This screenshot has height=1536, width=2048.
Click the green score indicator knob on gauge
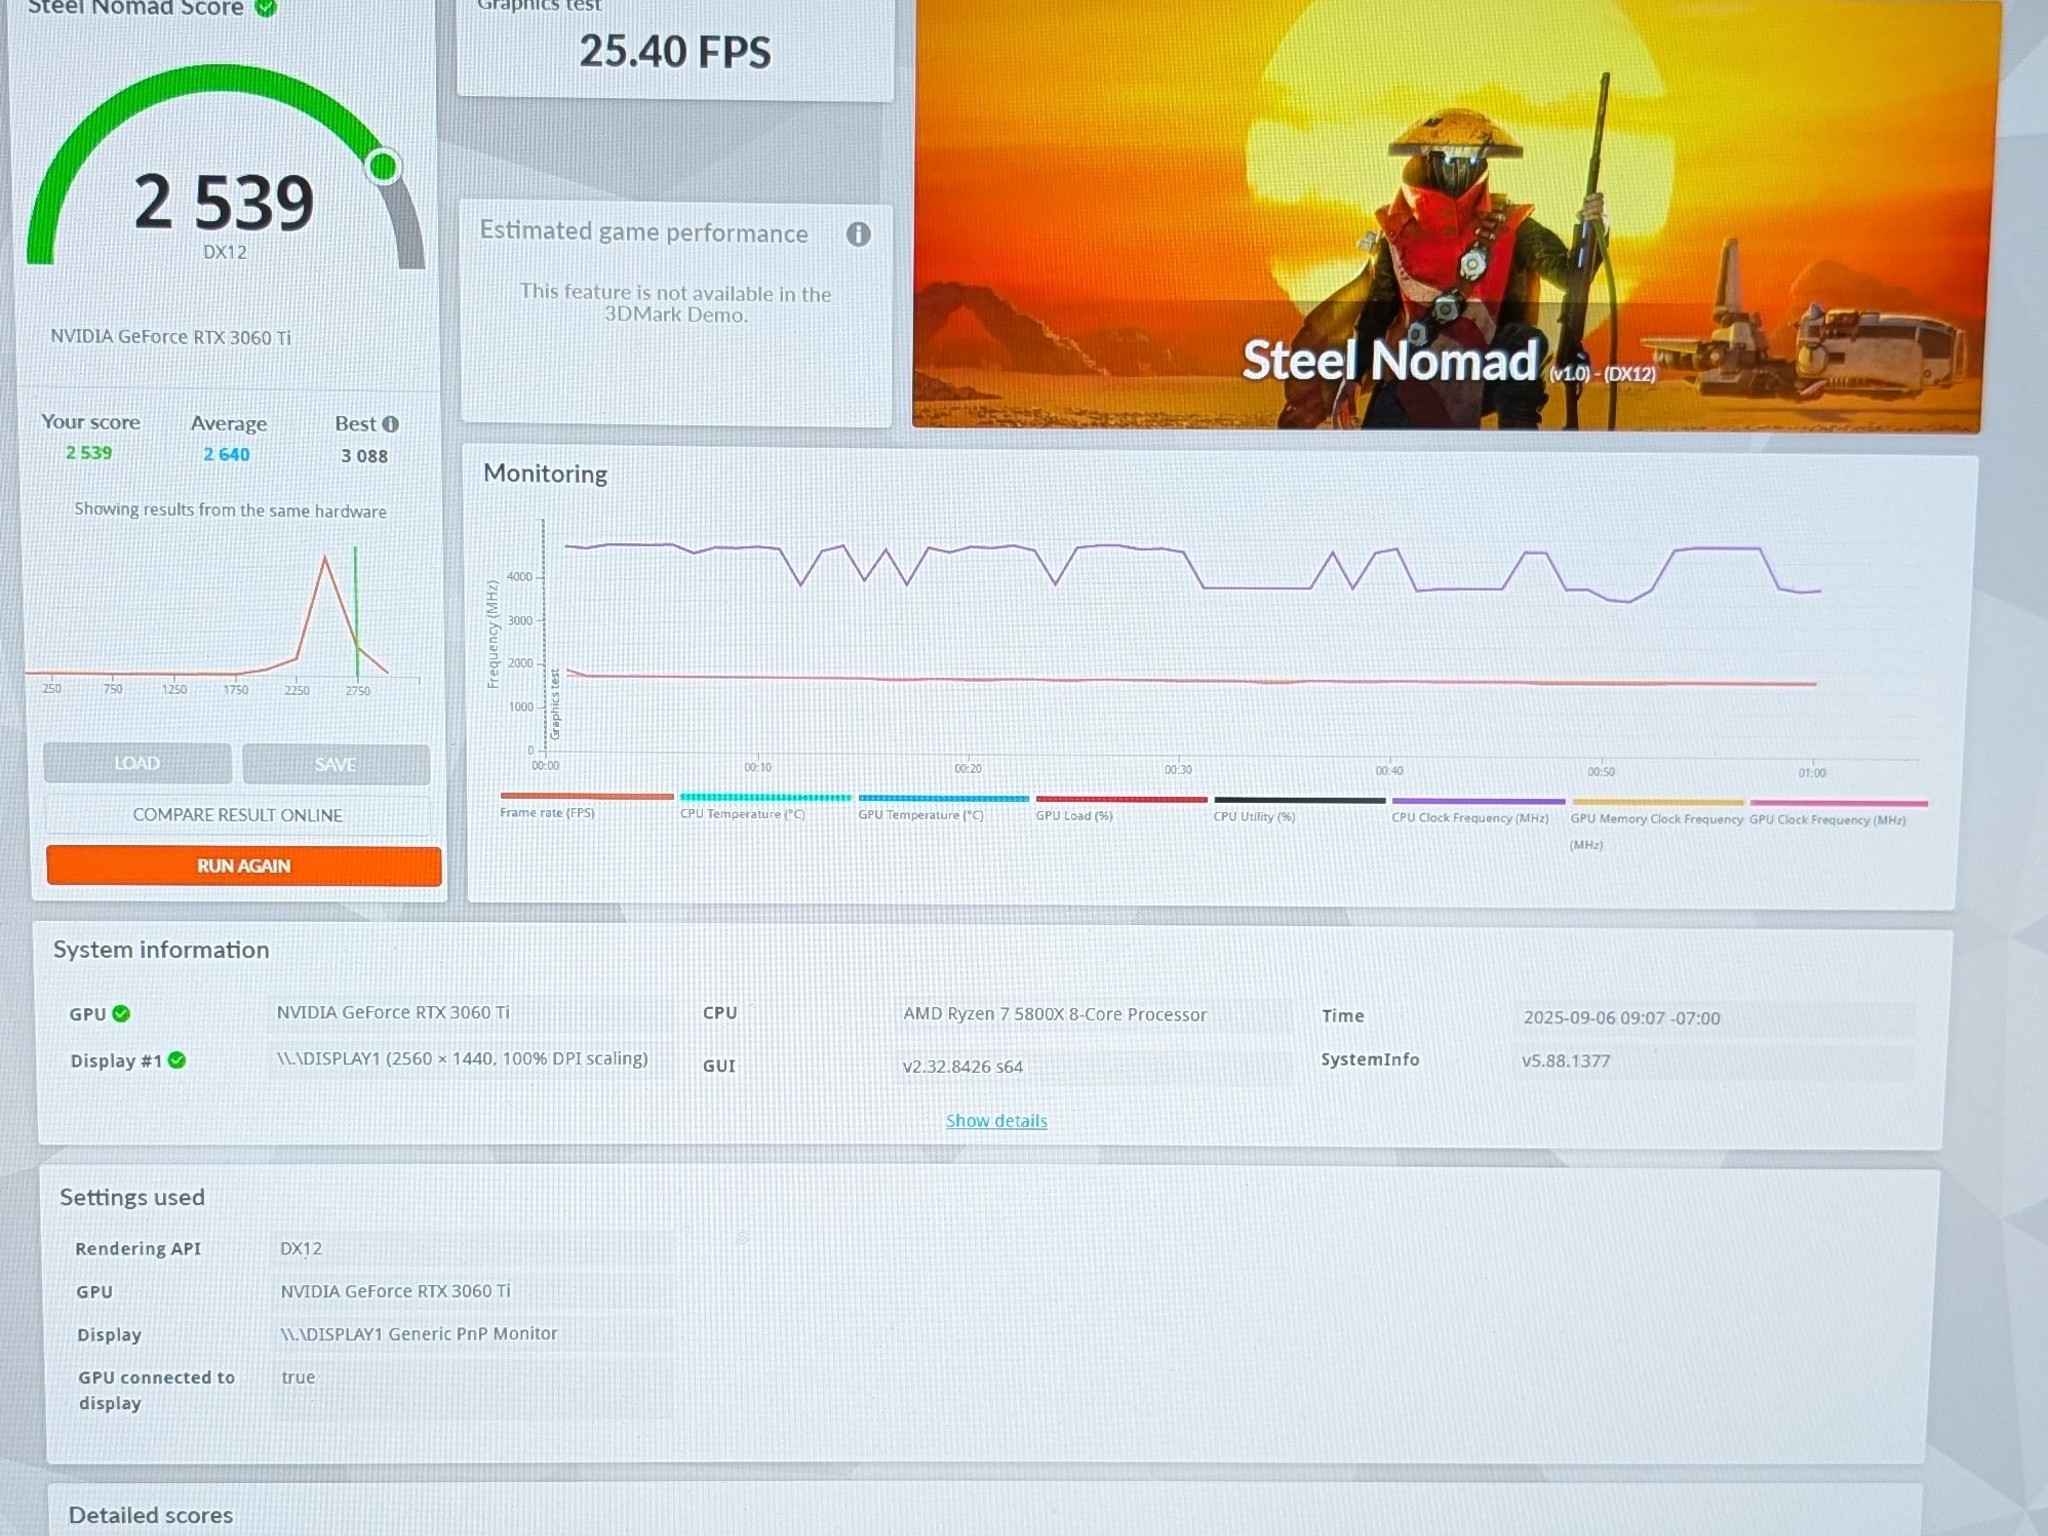(x=383, y=167)
